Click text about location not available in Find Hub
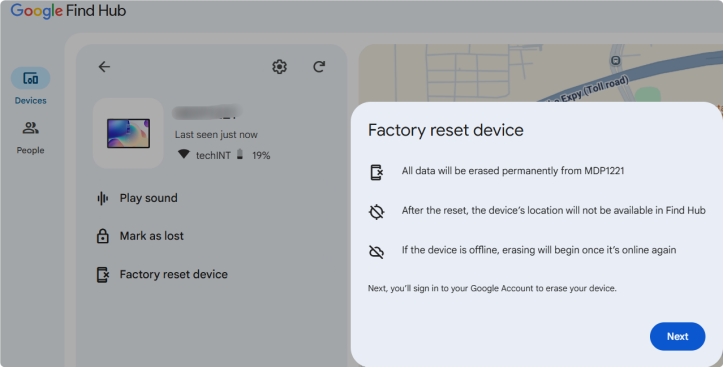 point(554,211)
